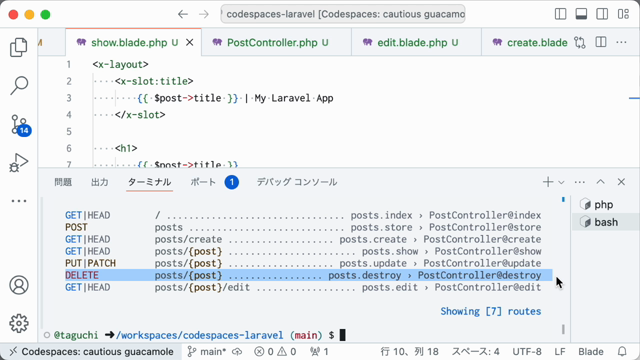Click the Codespaces: cautious guacamole remote indicator
This screenshot has width=640, height=360.
[x=91, y=351]
